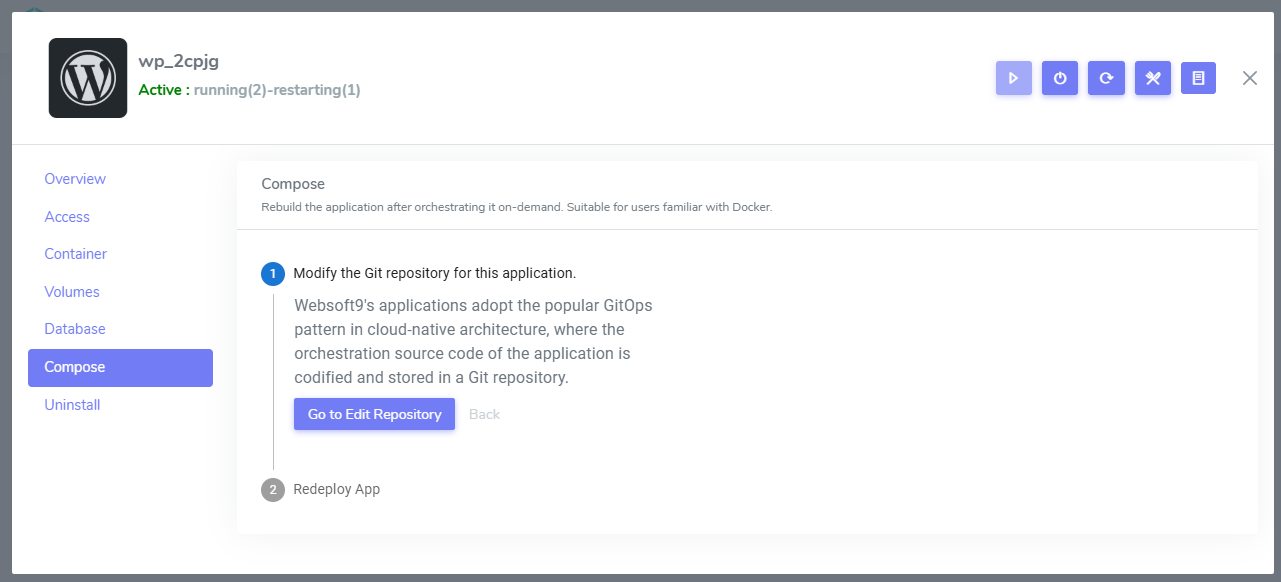Switch to the Access section
The image size is (1281, 582).
tap(67, 217)
